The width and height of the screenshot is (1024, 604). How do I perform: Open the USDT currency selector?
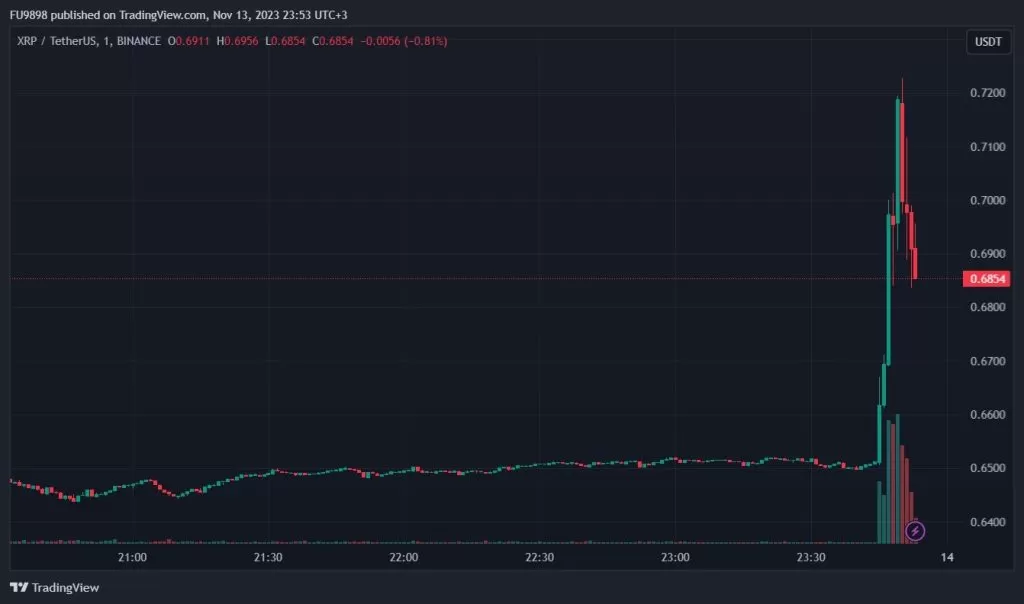pyautogui.click(x=988, y=42)
